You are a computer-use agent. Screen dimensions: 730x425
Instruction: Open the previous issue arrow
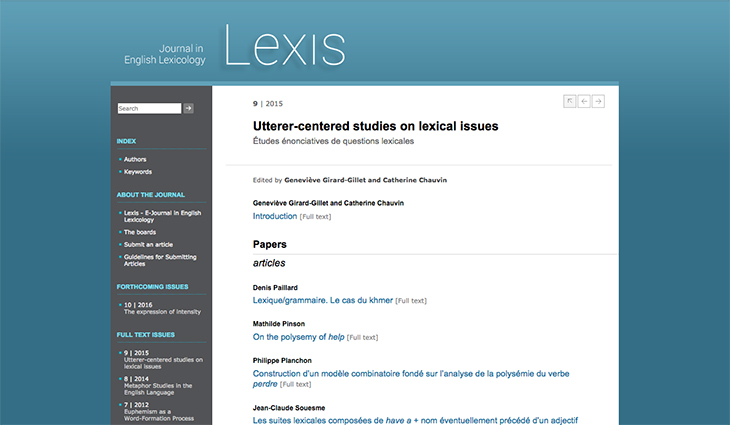click(584, 101)
